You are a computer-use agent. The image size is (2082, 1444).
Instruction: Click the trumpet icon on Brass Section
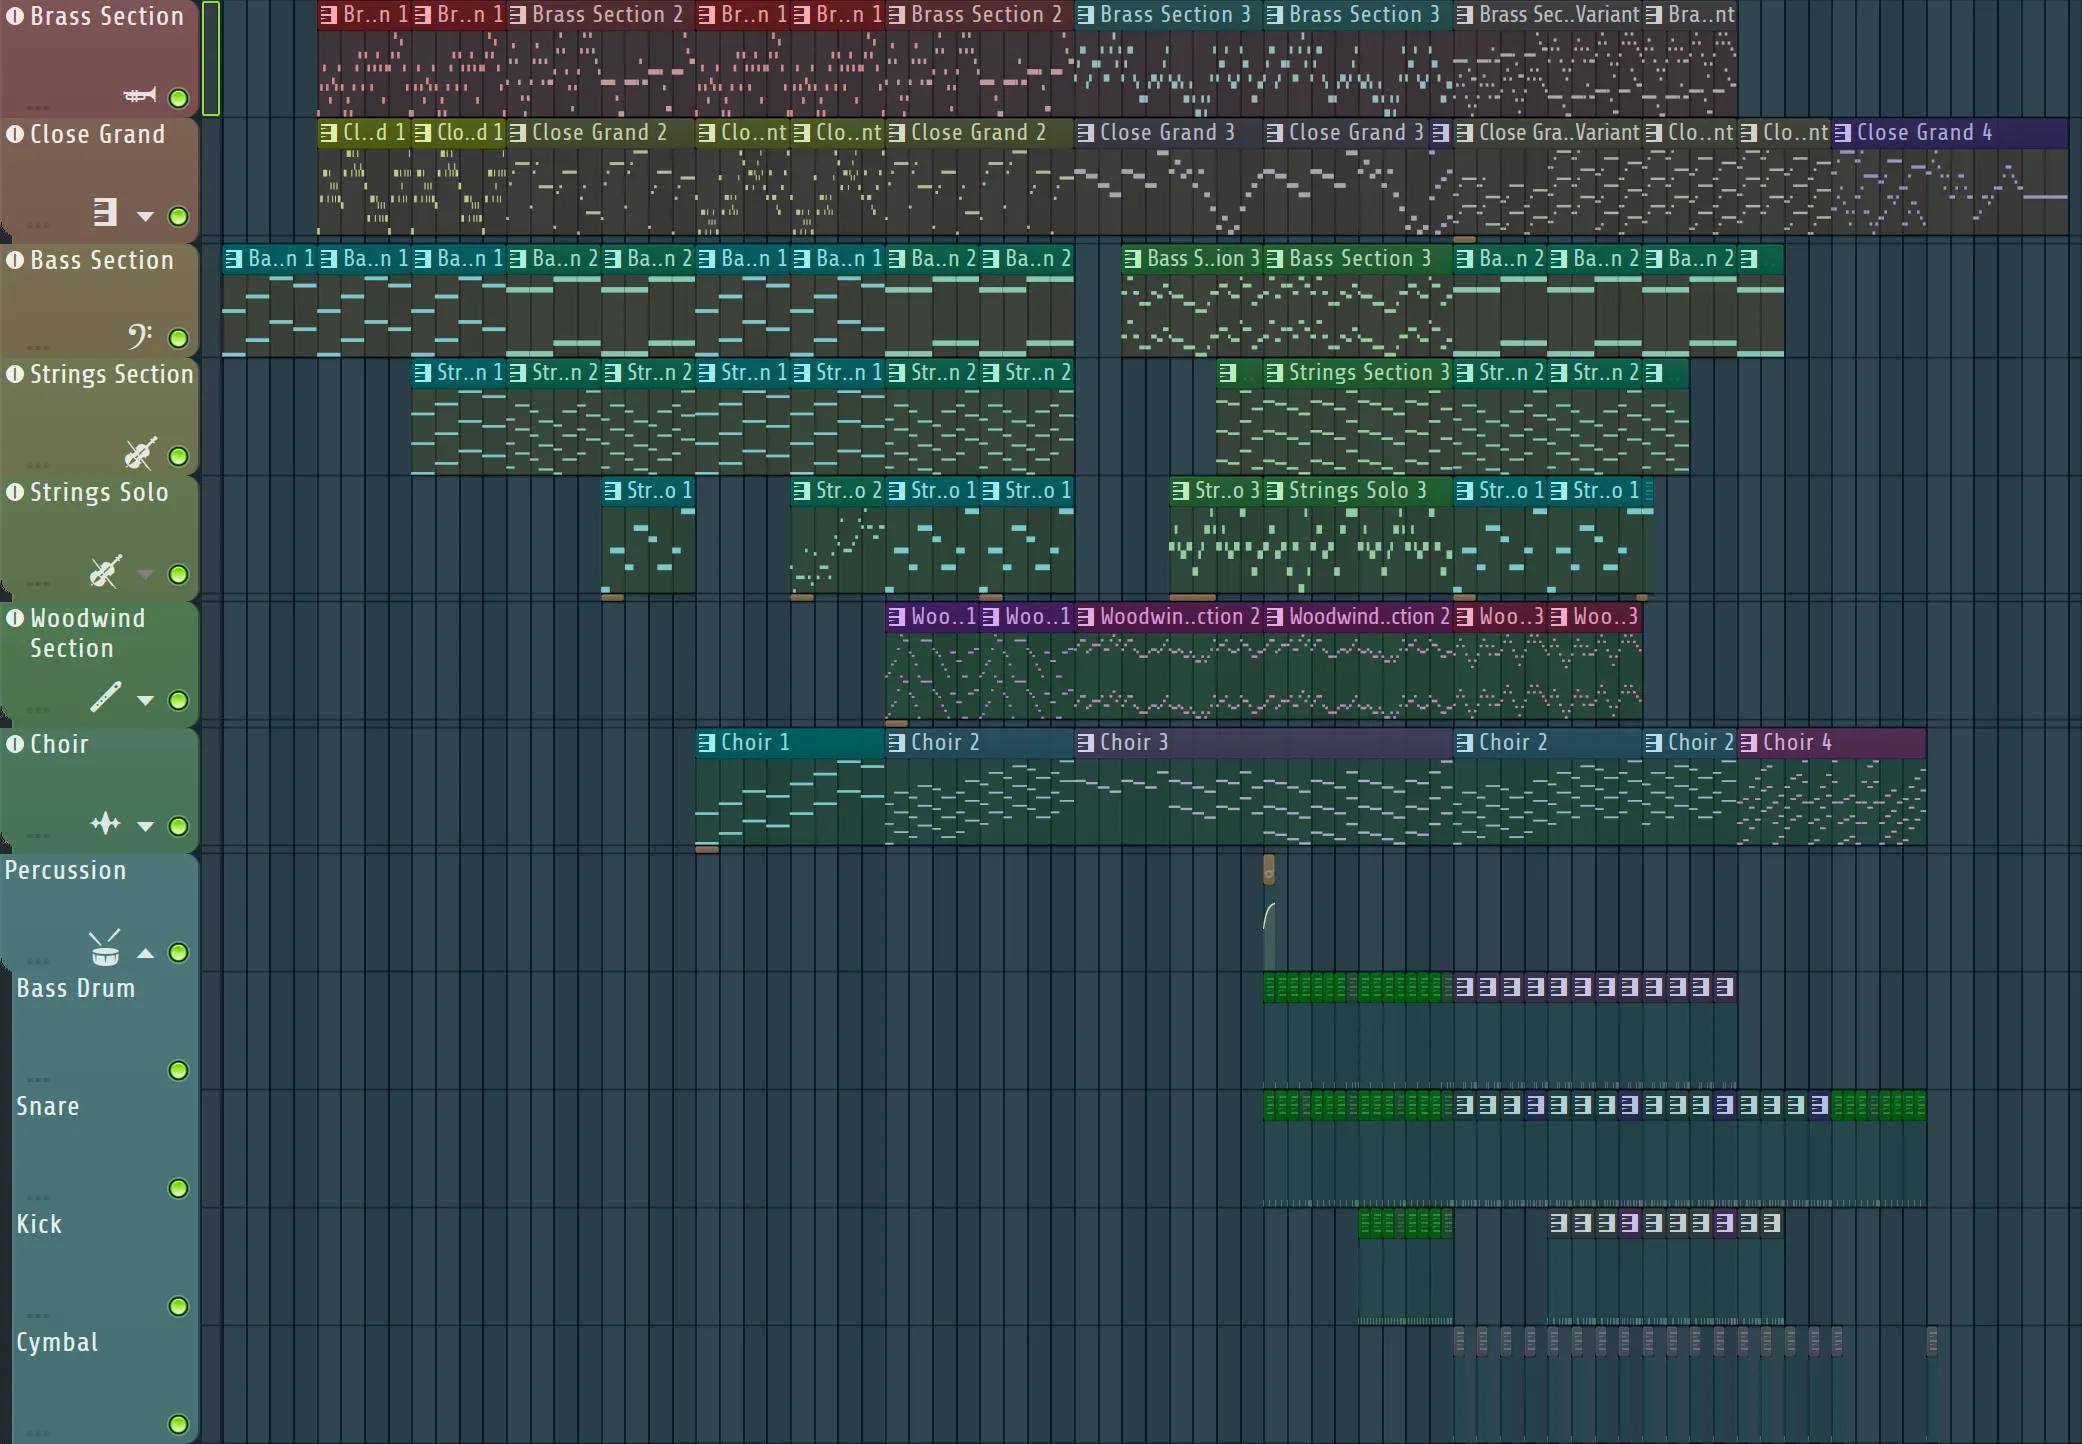[140, 96]
